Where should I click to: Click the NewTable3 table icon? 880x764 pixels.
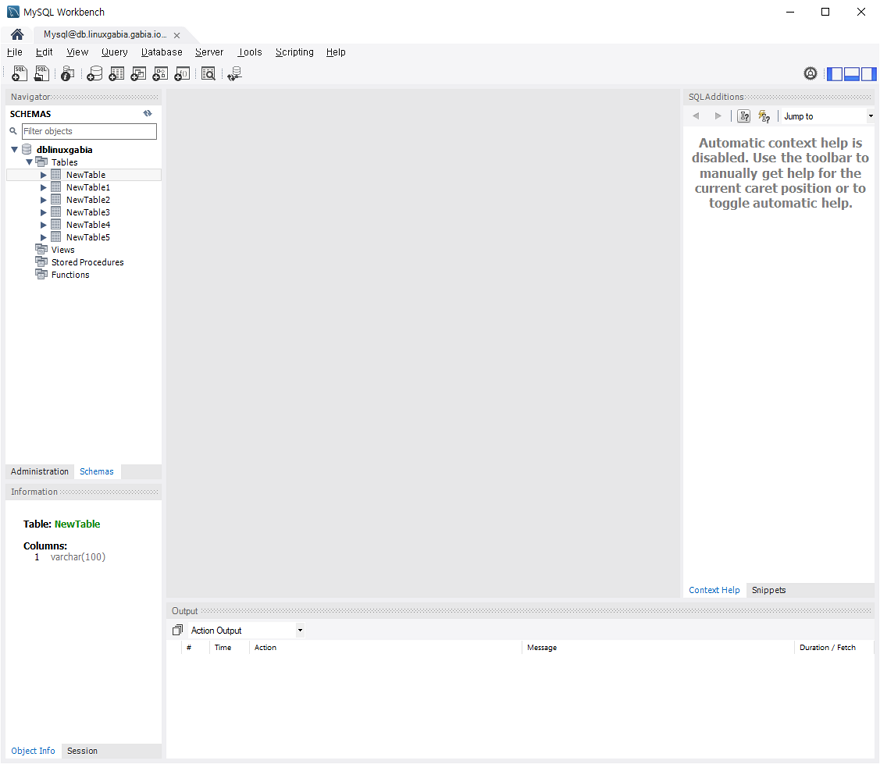click(56, 212)
